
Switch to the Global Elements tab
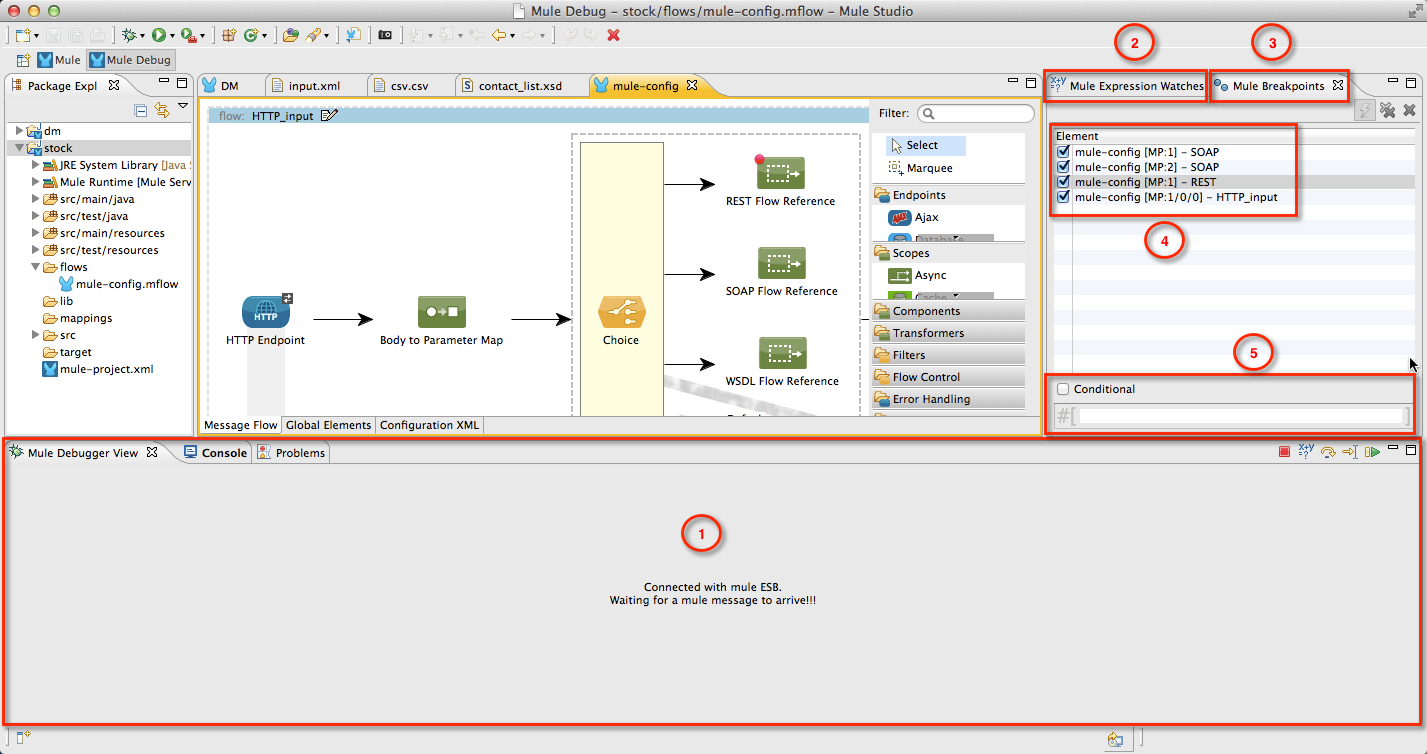click(328, 425)
